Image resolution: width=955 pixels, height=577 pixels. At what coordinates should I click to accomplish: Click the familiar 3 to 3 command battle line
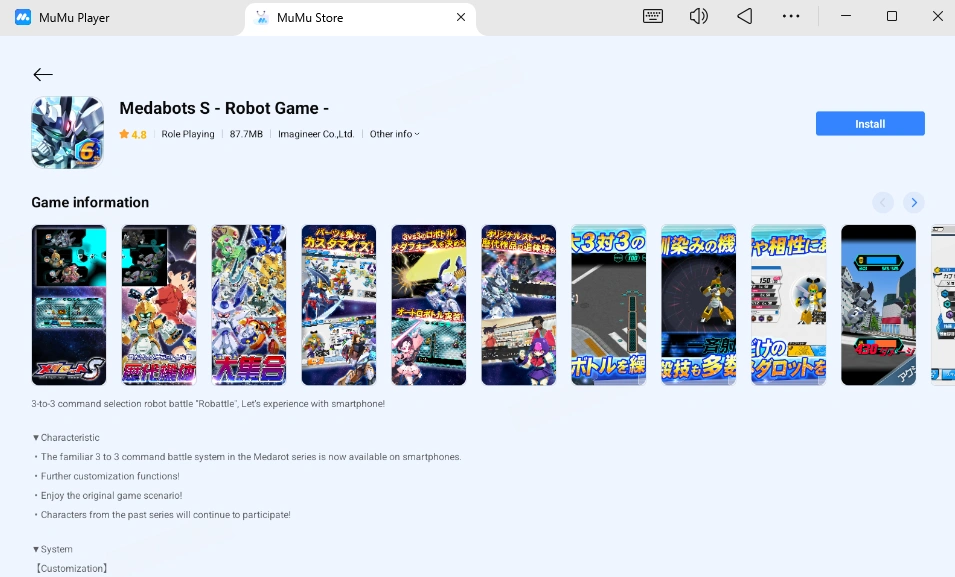pyautogui.click(x=251, y=456)
